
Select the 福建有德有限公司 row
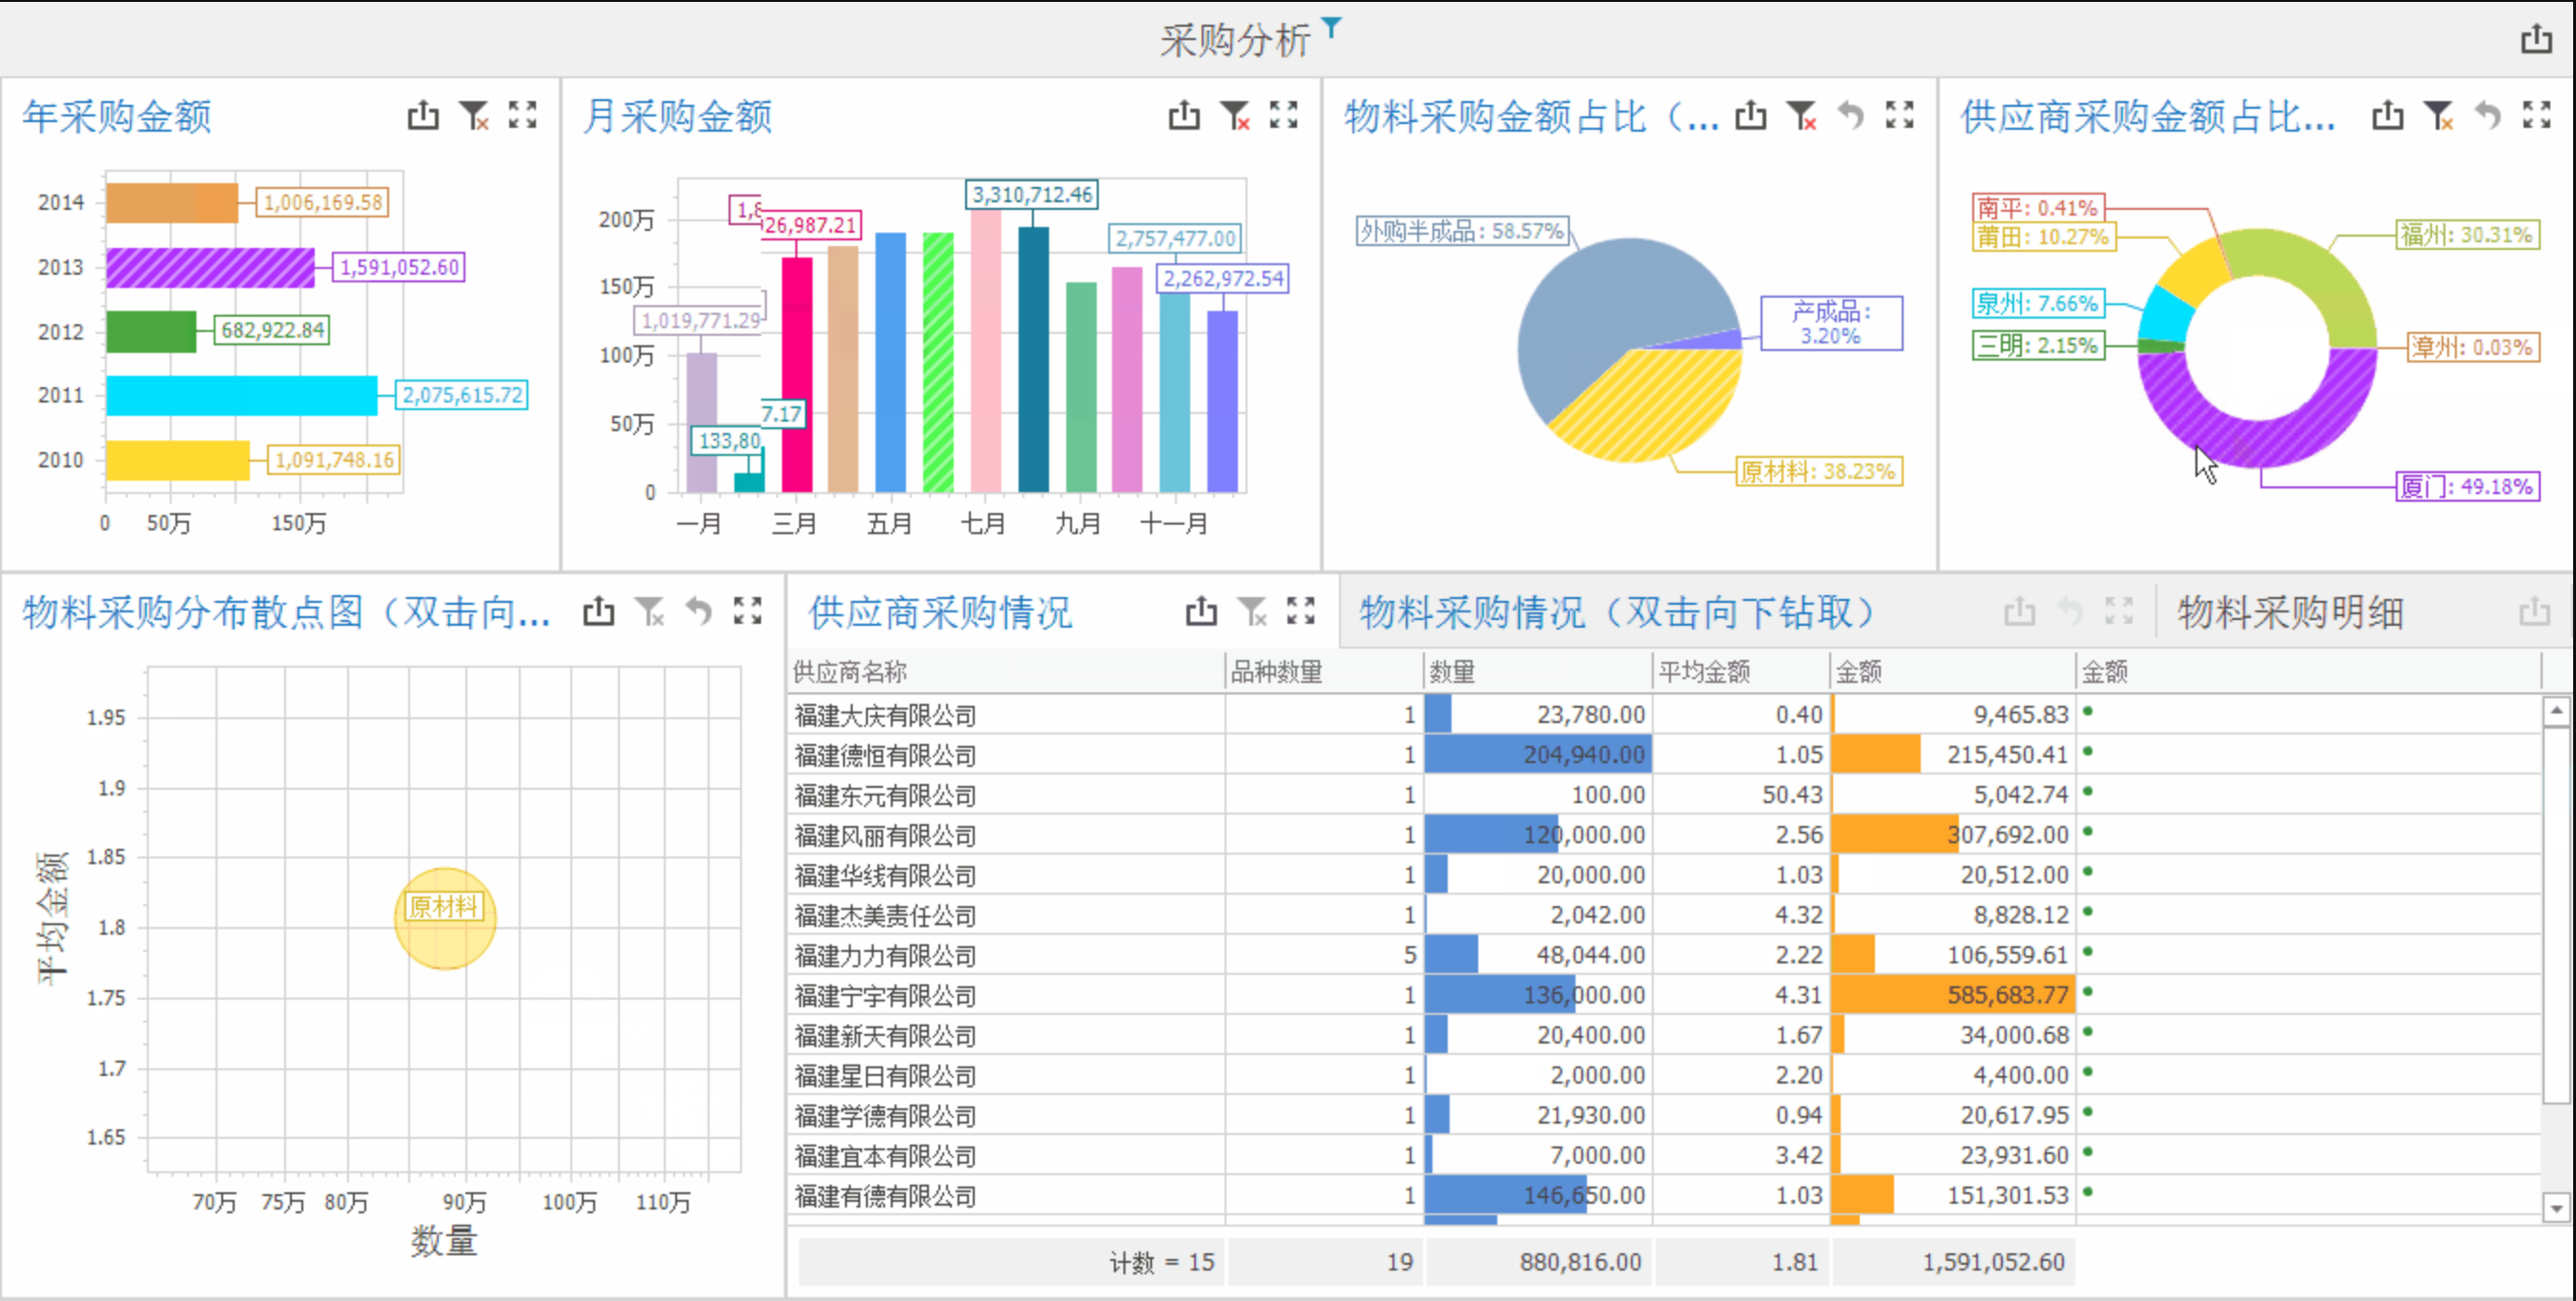(x=1665, y=1194)
